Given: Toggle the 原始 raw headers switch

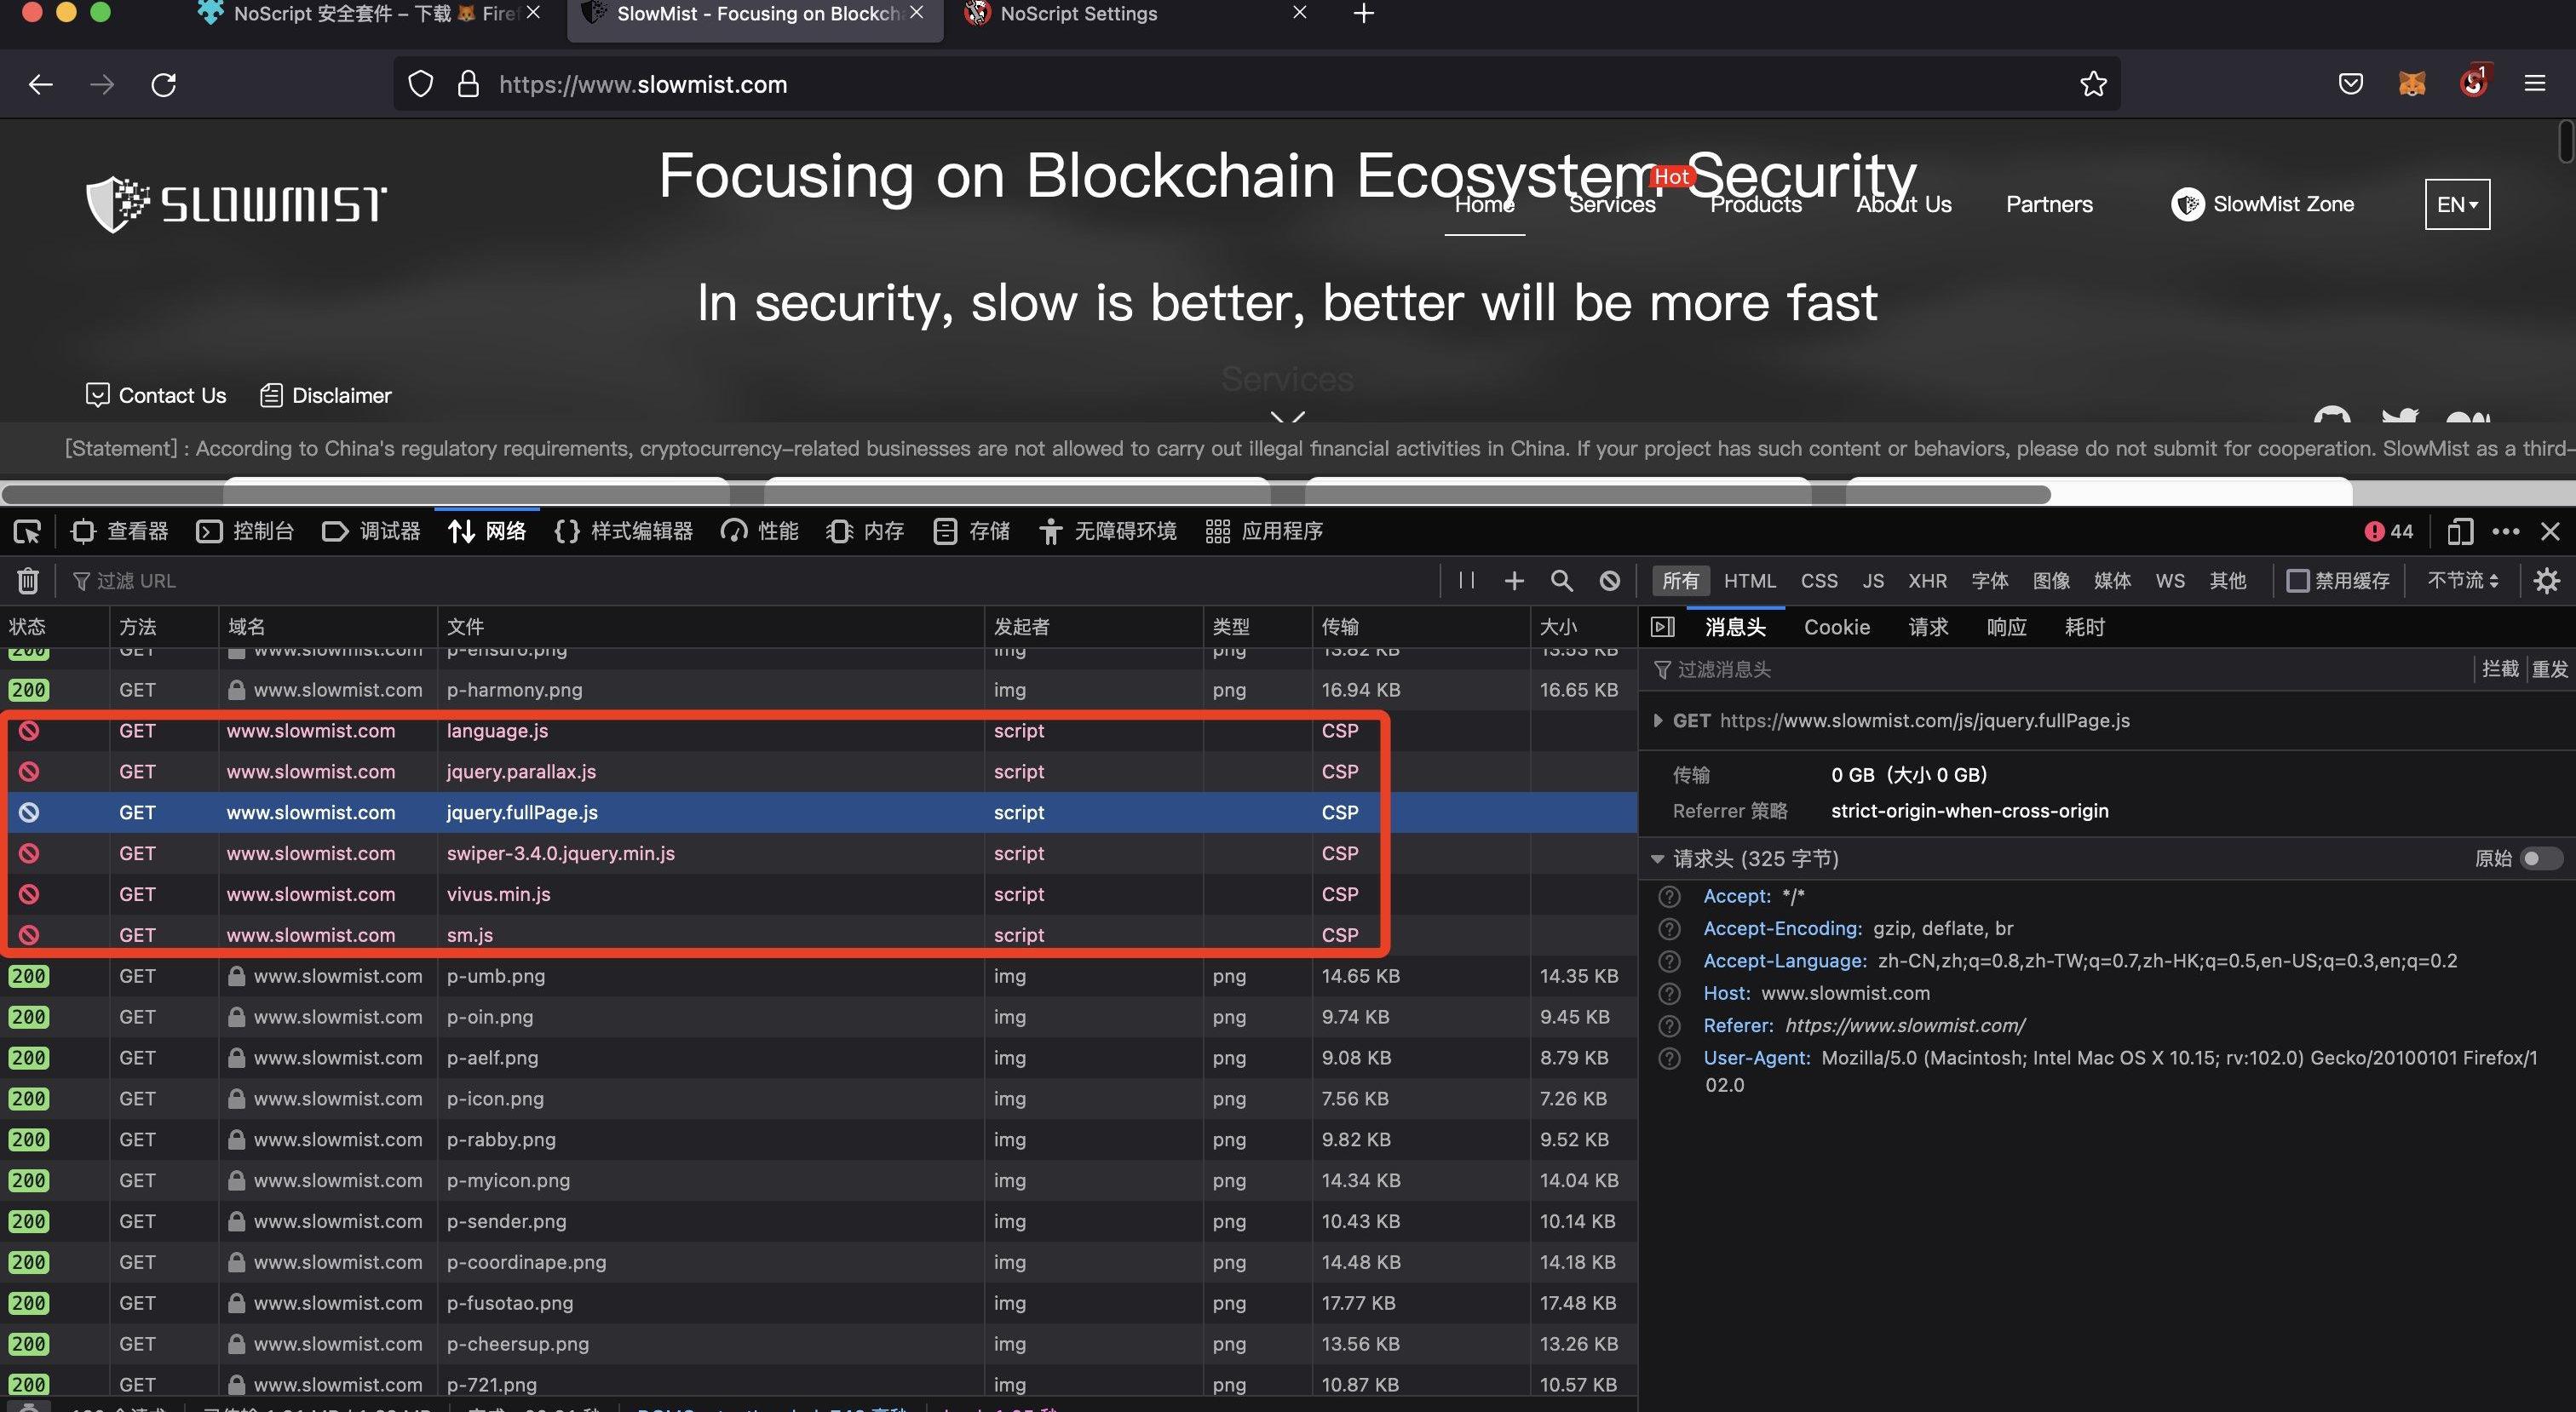Looking at the screenshot, I should pyautogui.click(x=2540, y=859).
